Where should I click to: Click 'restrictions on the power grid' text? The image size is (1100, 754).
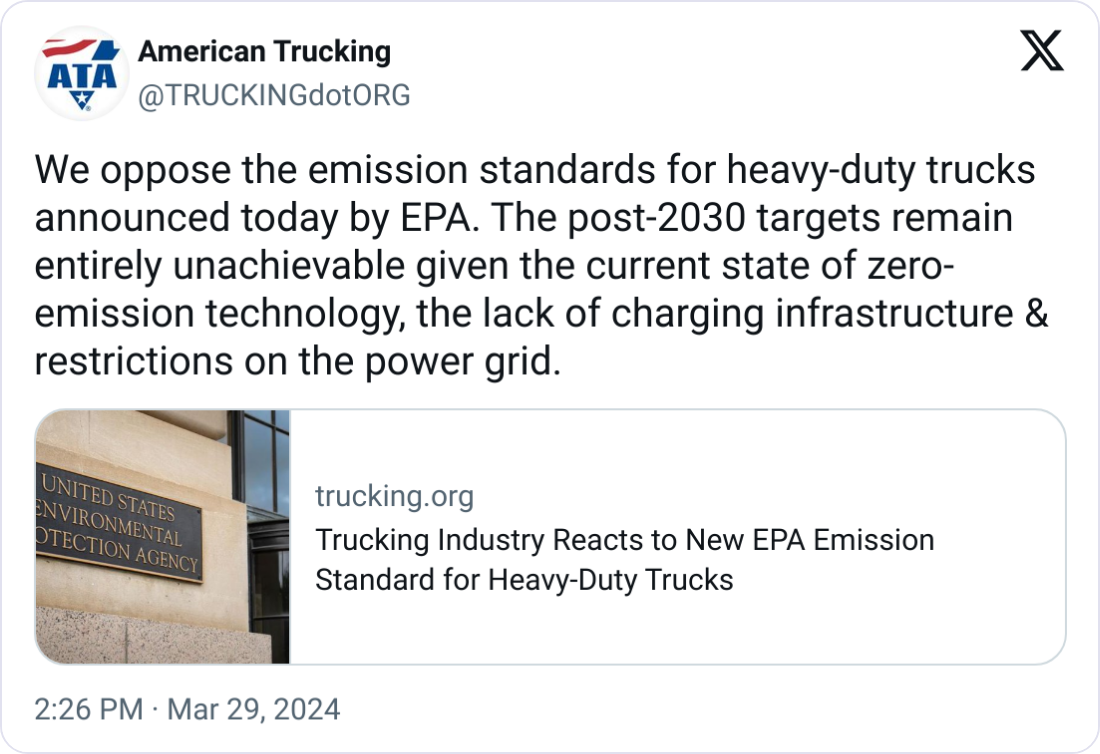coord(294,362)
